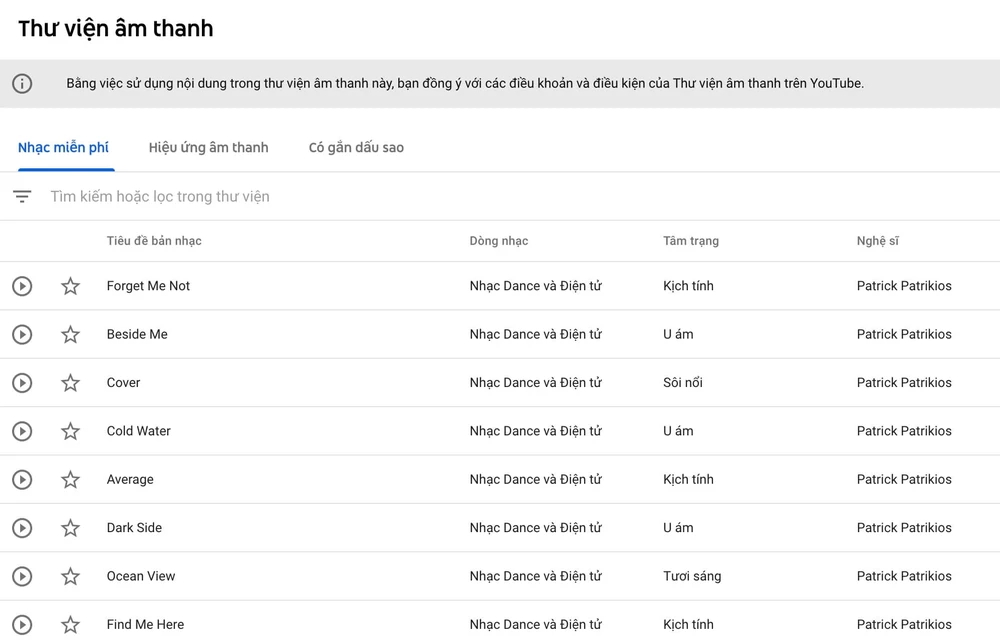Image resolution: width=1000 pixels, height=644 pixels.
Task: Star the track Average
Action: point(70,480)
